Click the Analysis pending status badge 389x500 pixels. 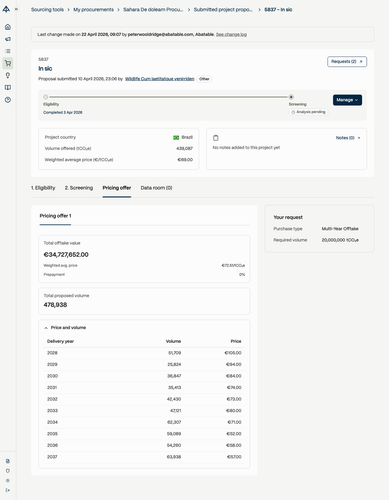[x=308, y=112]
